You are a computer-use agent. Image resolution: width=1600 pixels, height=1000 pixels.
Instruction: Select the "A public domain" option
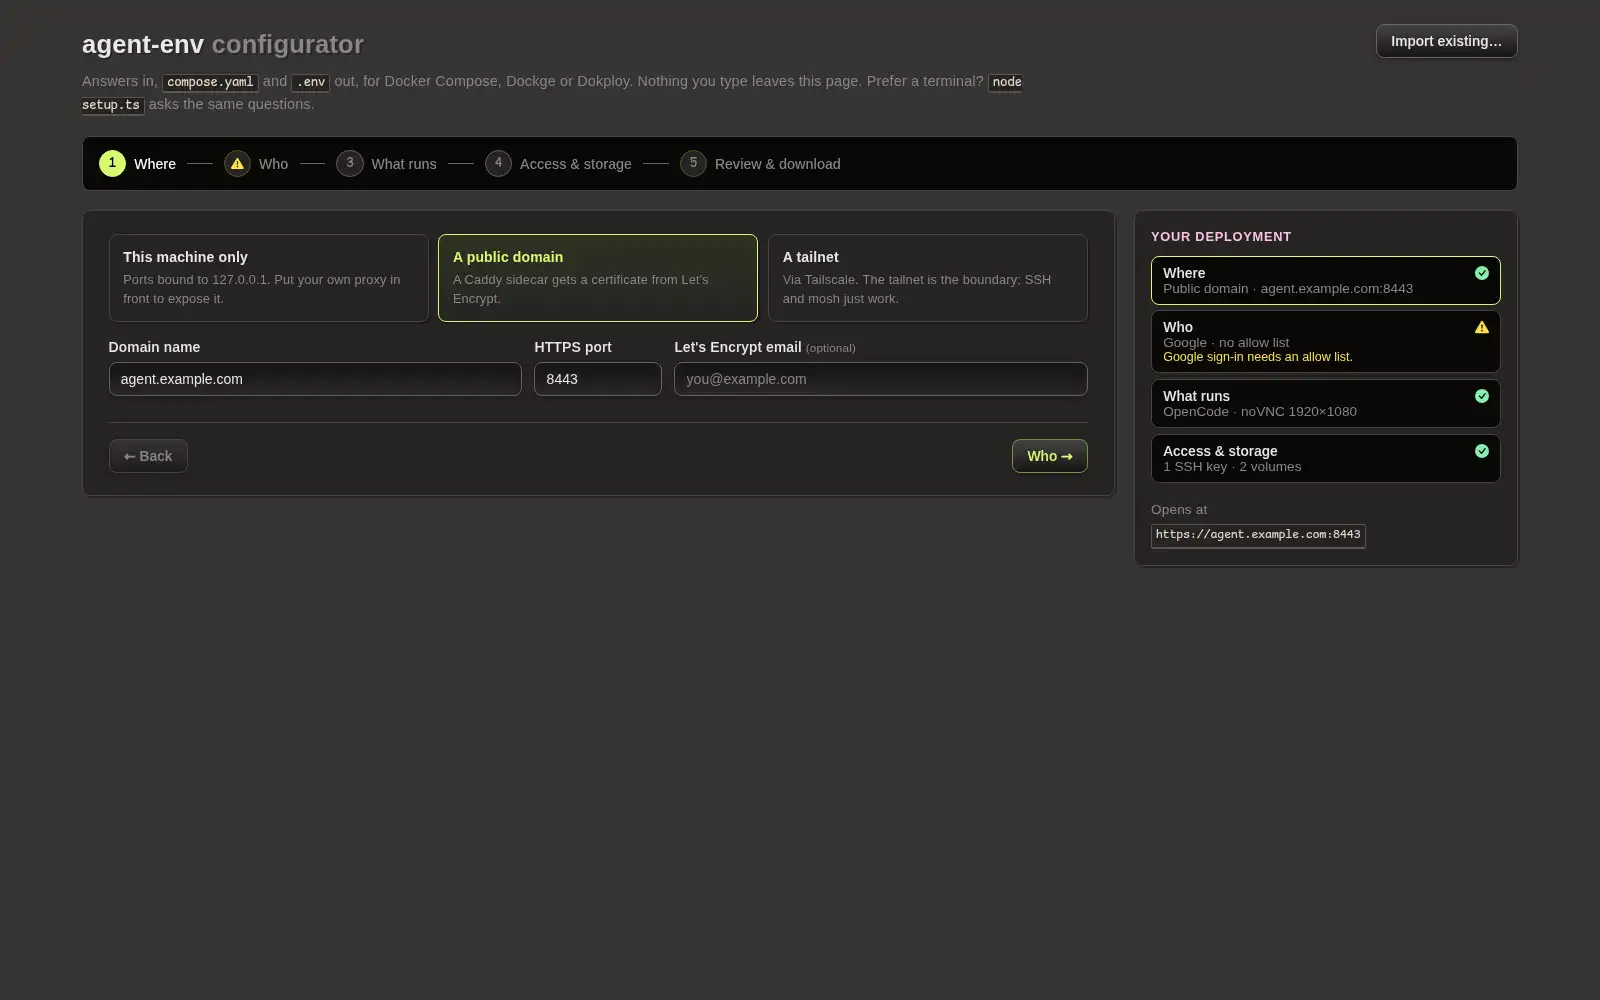click(597, 278)
